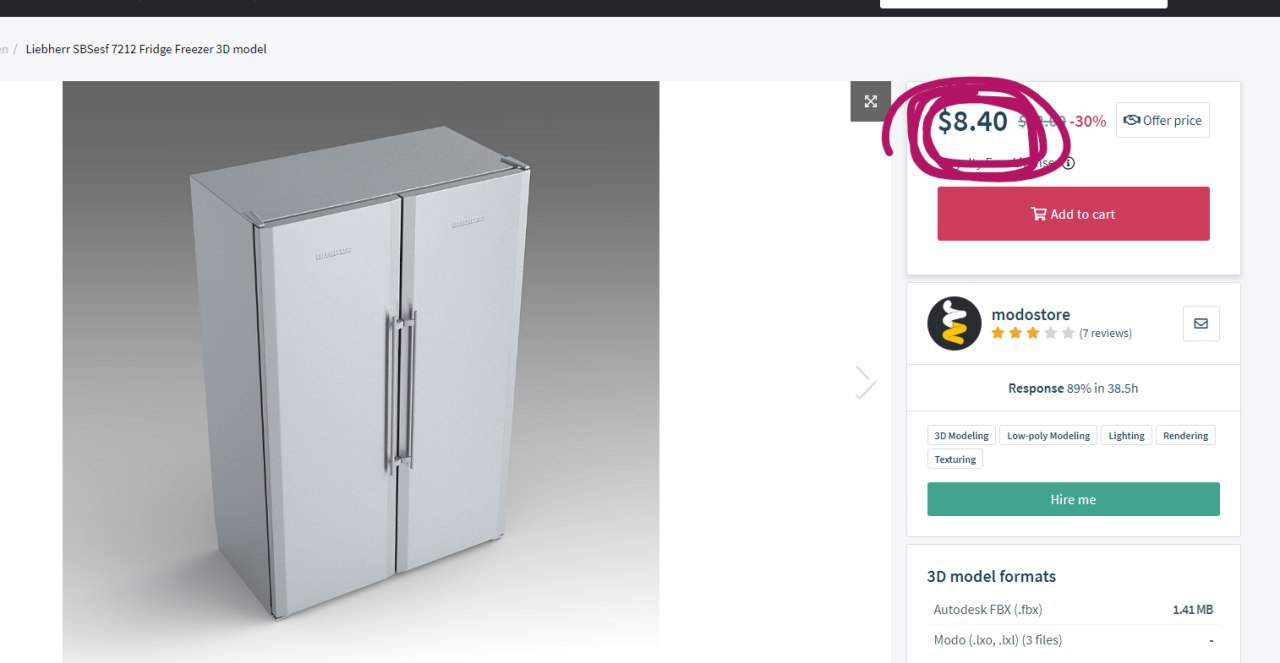Open the 7 reviews link
Viewport: 1280px width, 663px height.
(1105, 333)
